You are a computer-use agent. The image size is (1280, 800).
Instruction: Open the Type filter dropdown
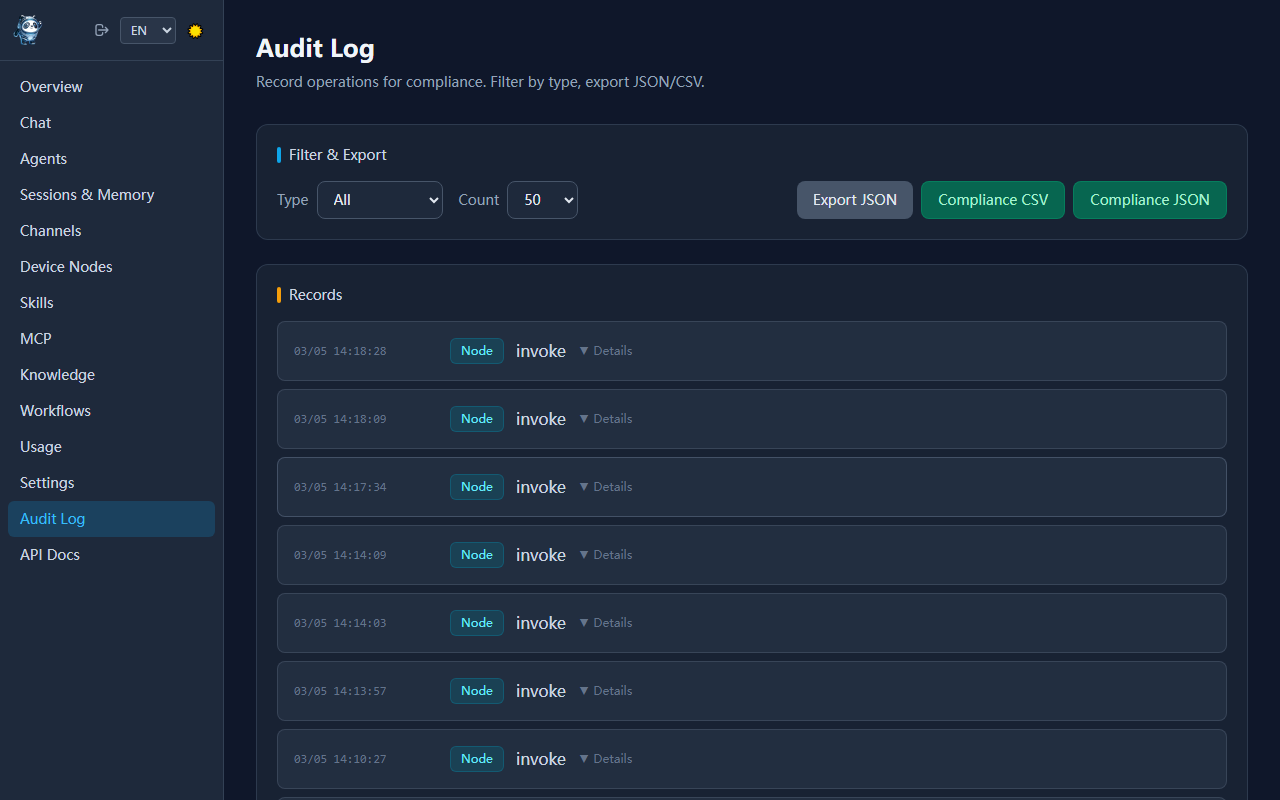380,200
